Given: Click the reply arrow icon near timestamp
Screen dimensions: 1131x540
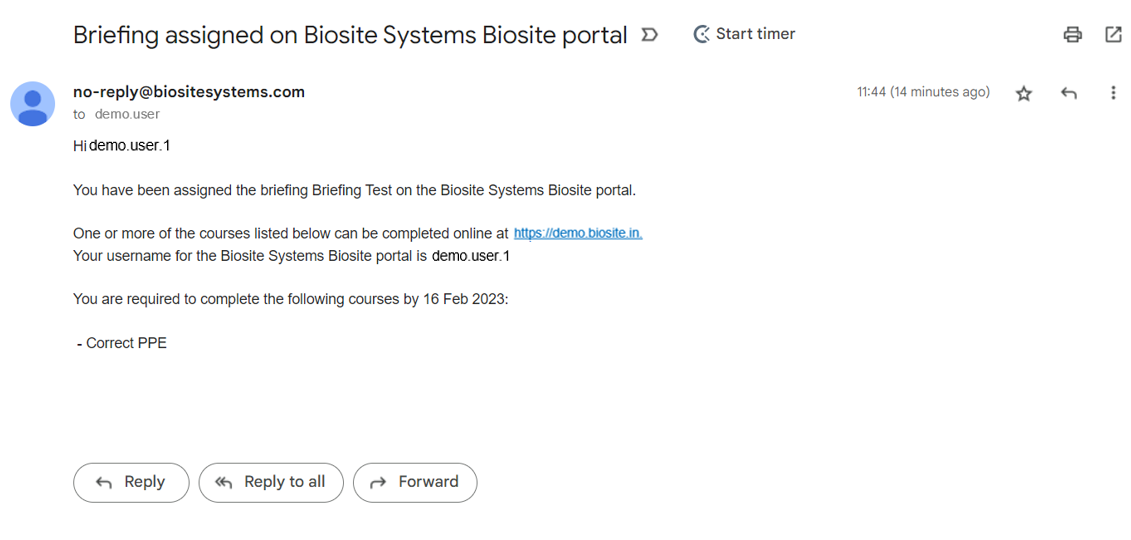Looking at the screenshot, I should pyautogui.click(x=1069, y=93).
